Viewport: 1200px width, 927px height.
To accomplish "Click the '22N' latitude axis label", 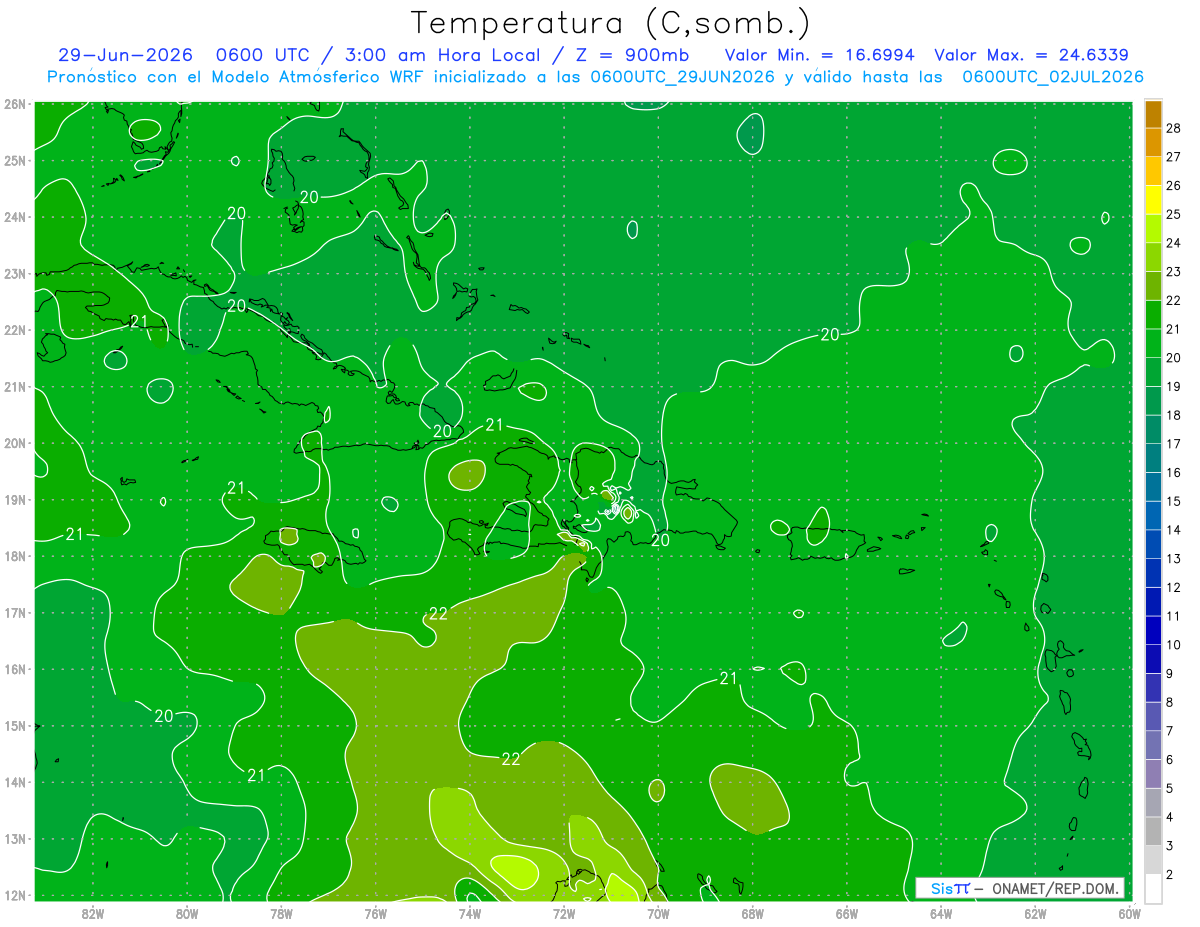I will (15, 330).
